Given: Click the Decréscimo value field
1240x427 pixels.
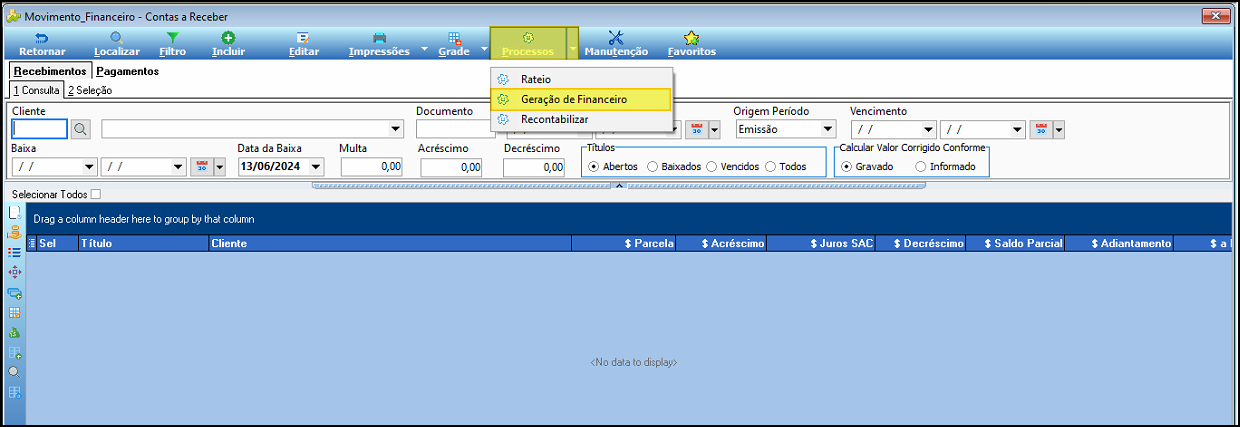Looking at the screenshot, I should pos(534,167).
